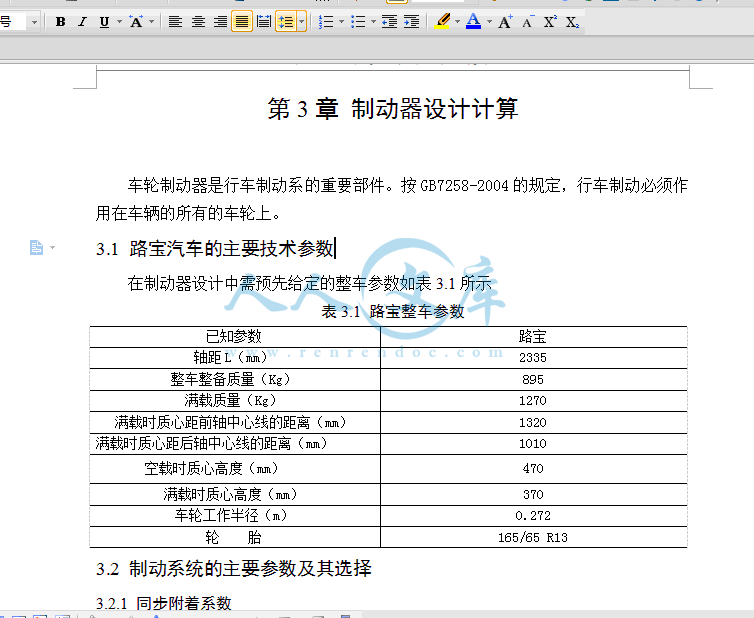Image resolution: width=754 pixels, height=618 pixels.
Task: Expand the paragraph layout icon's arrow
Action: [x=52, y=248]
